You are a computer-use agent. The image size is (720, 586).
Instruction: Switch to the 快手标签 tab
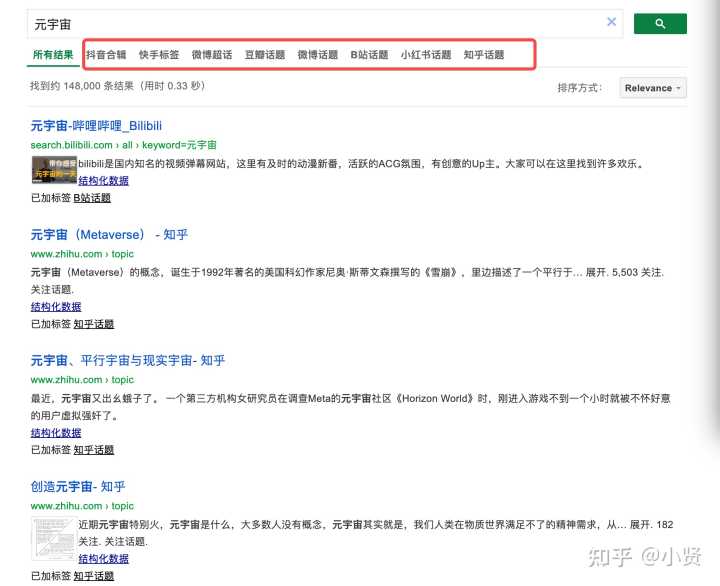coord(159,55)
